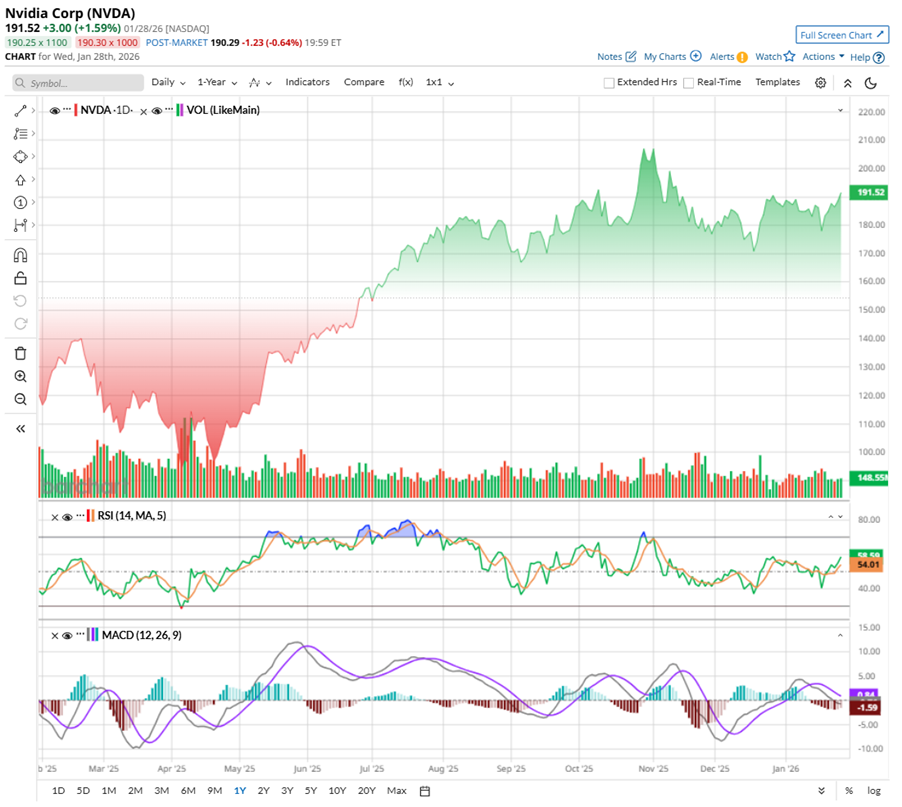This screenshot has width=902, height=807.
Task: Click the VOL color settings swatch
Action: (180, 110)
